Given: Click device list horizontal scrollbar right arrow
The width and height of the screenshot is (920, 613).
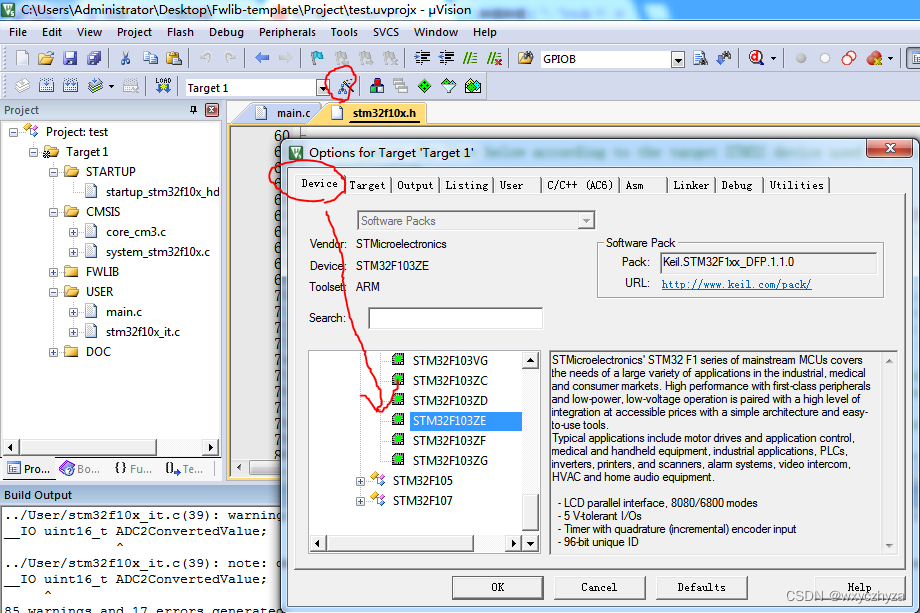Looking at the screenshot, I should click(513, 543).
